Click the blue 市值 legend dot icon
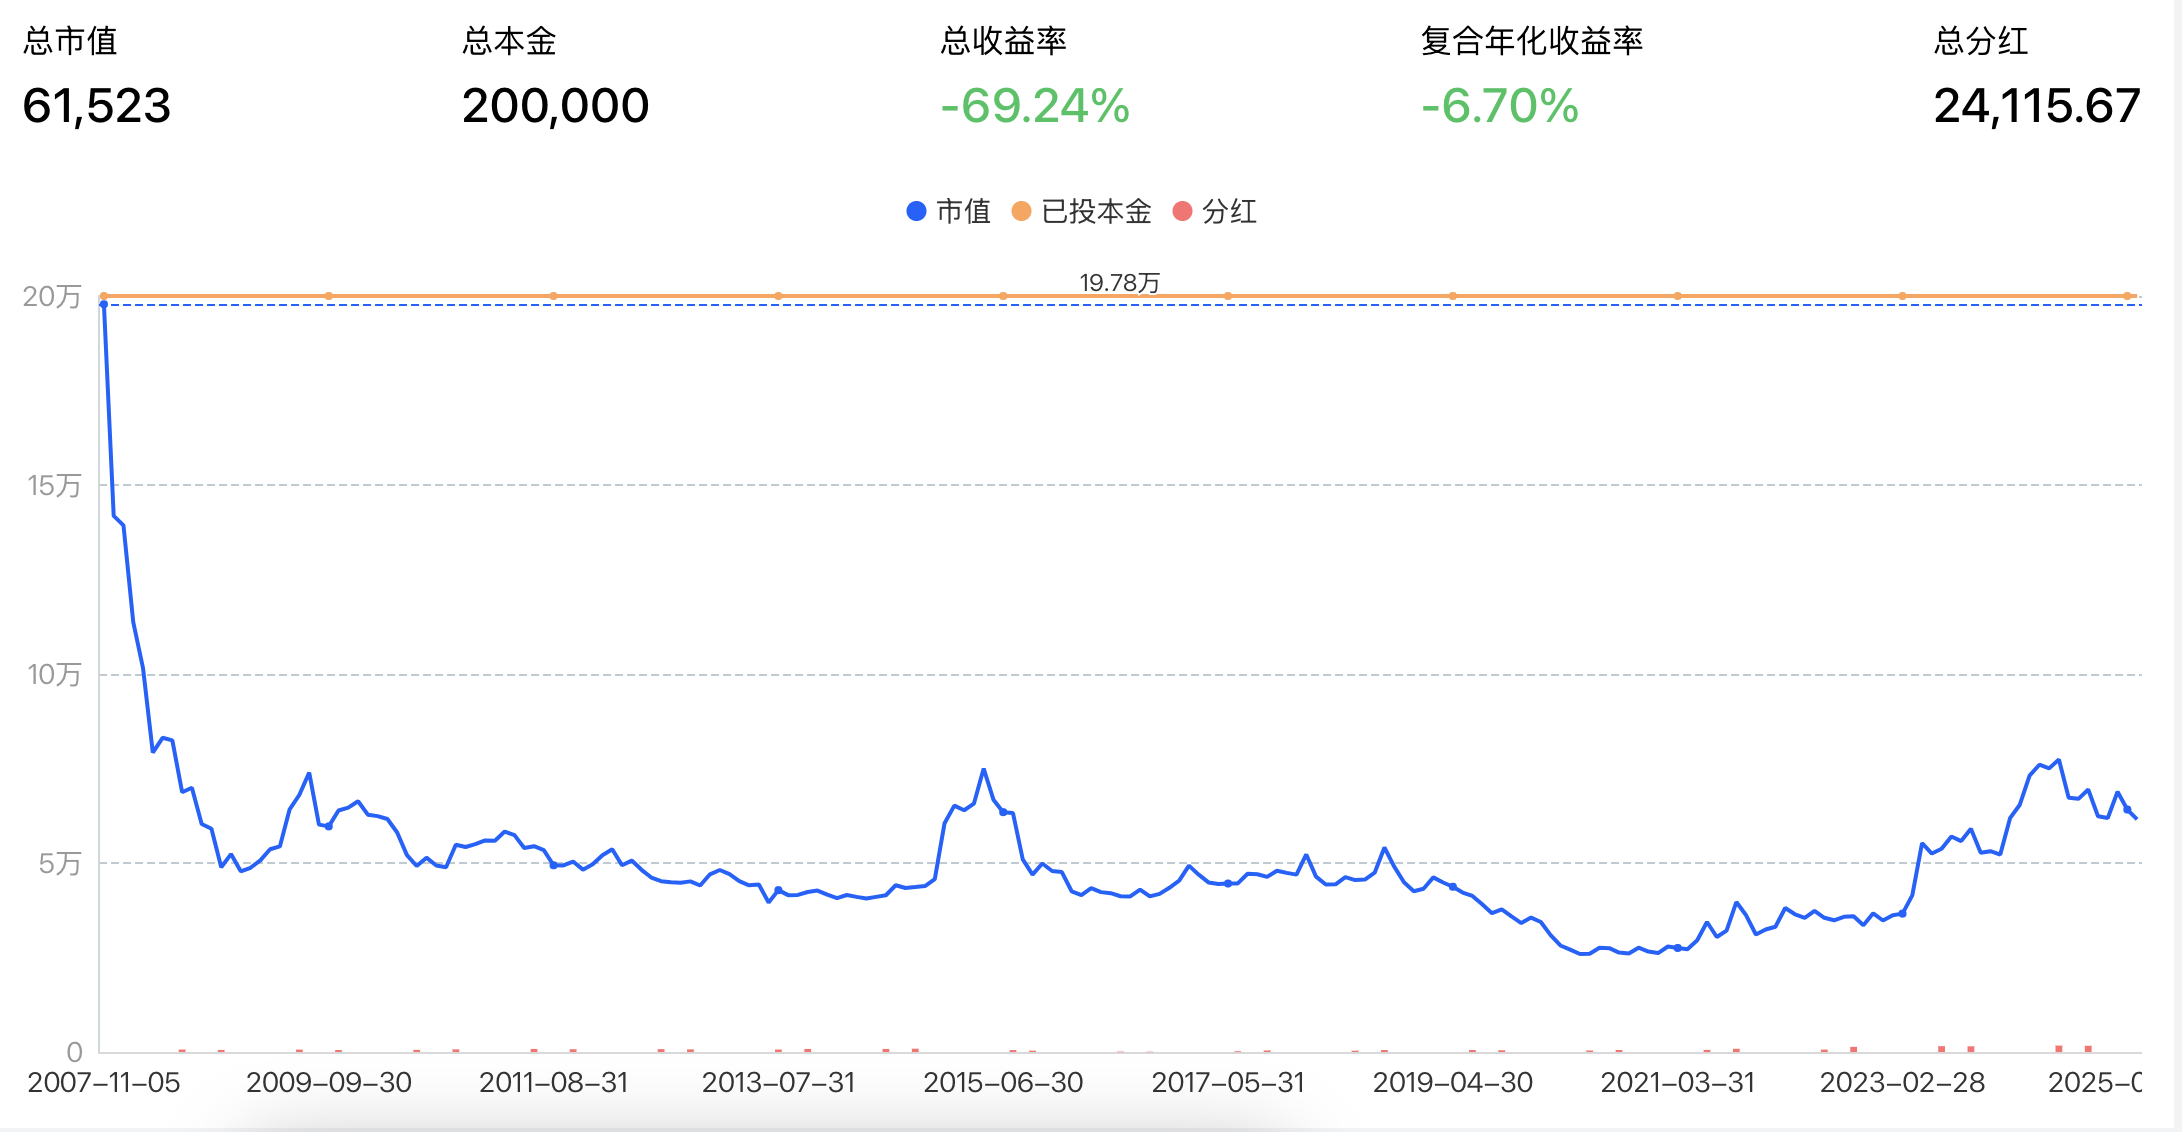2182x1132 pixels. pyautogui.click(x=915, y=211)
